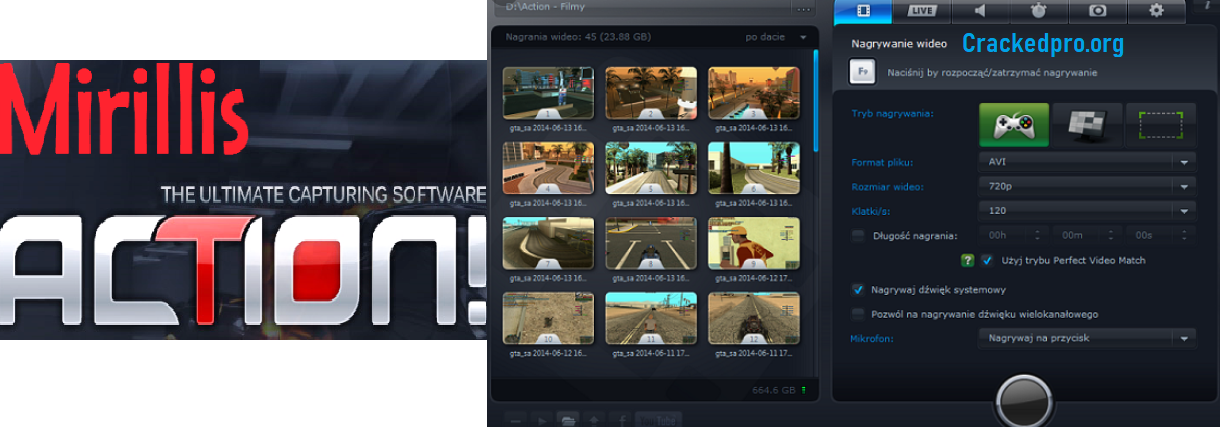The height and width of the screenshot is (427, 1220).
Task: Open the Rozmiar wideo 720p dropdown
Action: tap(1087, 186)
